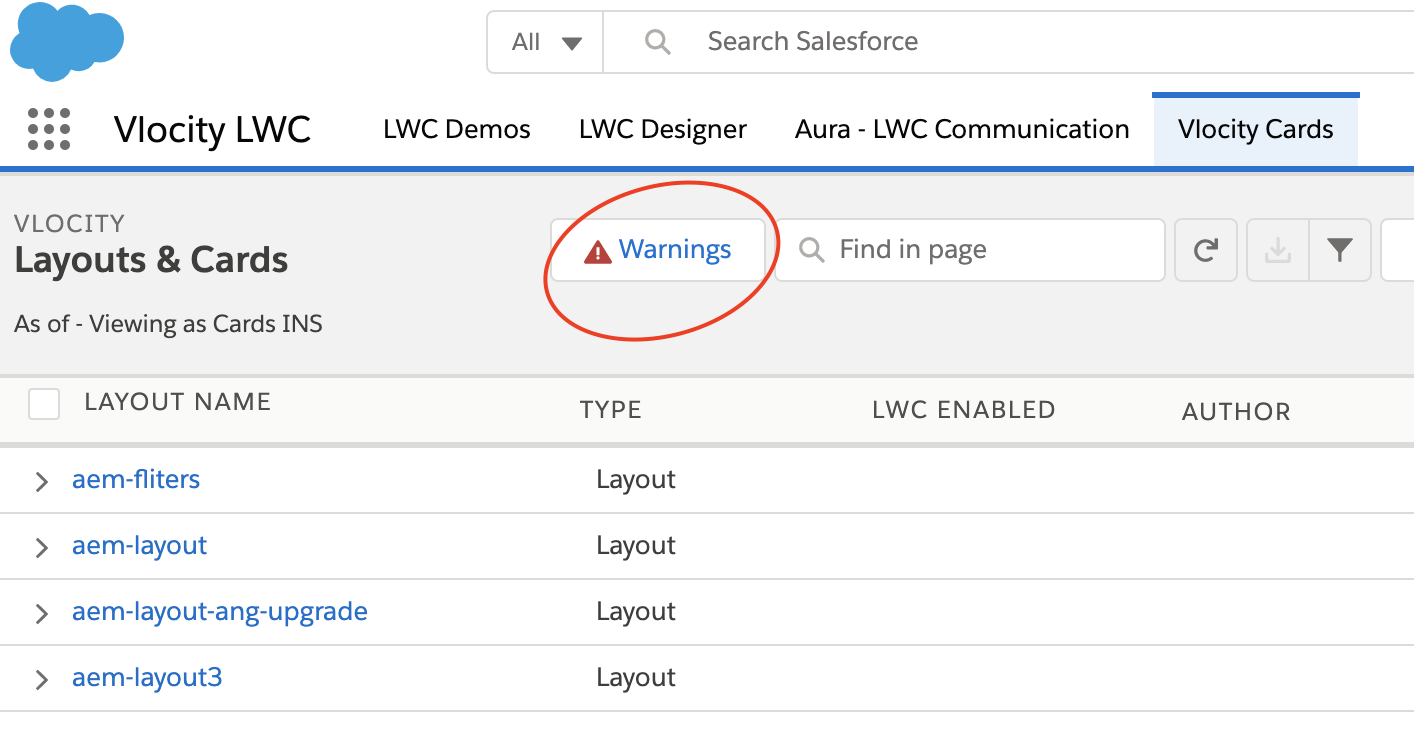Click the LWC ENABLED column header
Image resolution: width=1414 pixels, height=732 pixels.
964,410
